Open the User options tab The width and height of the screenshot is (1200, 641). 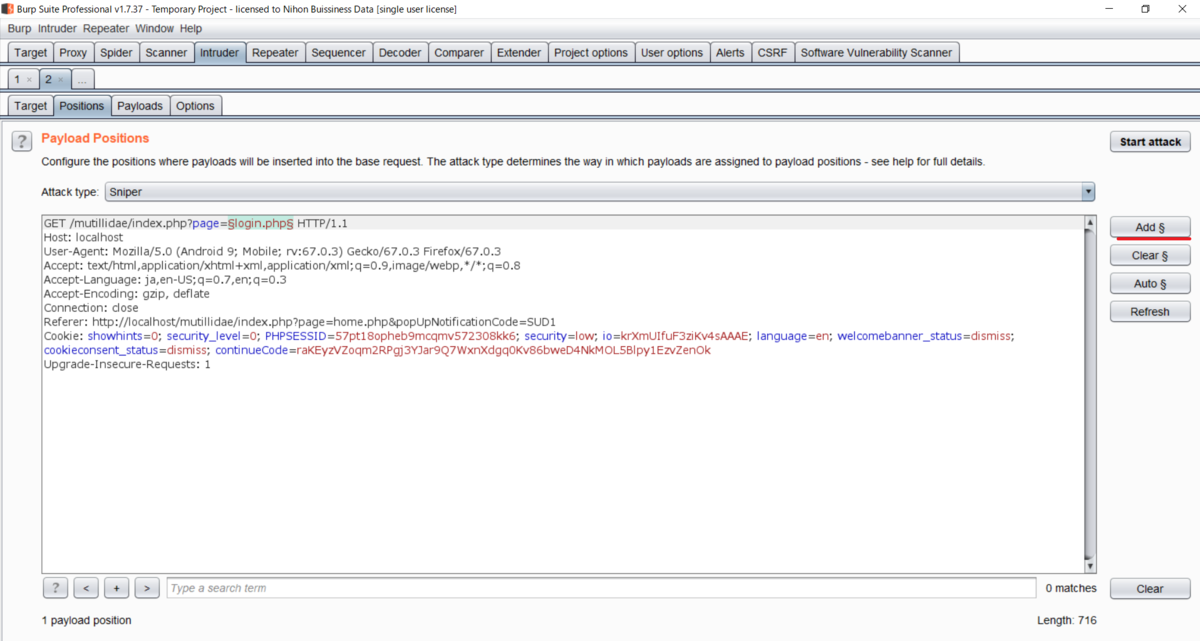coord(672,53)
